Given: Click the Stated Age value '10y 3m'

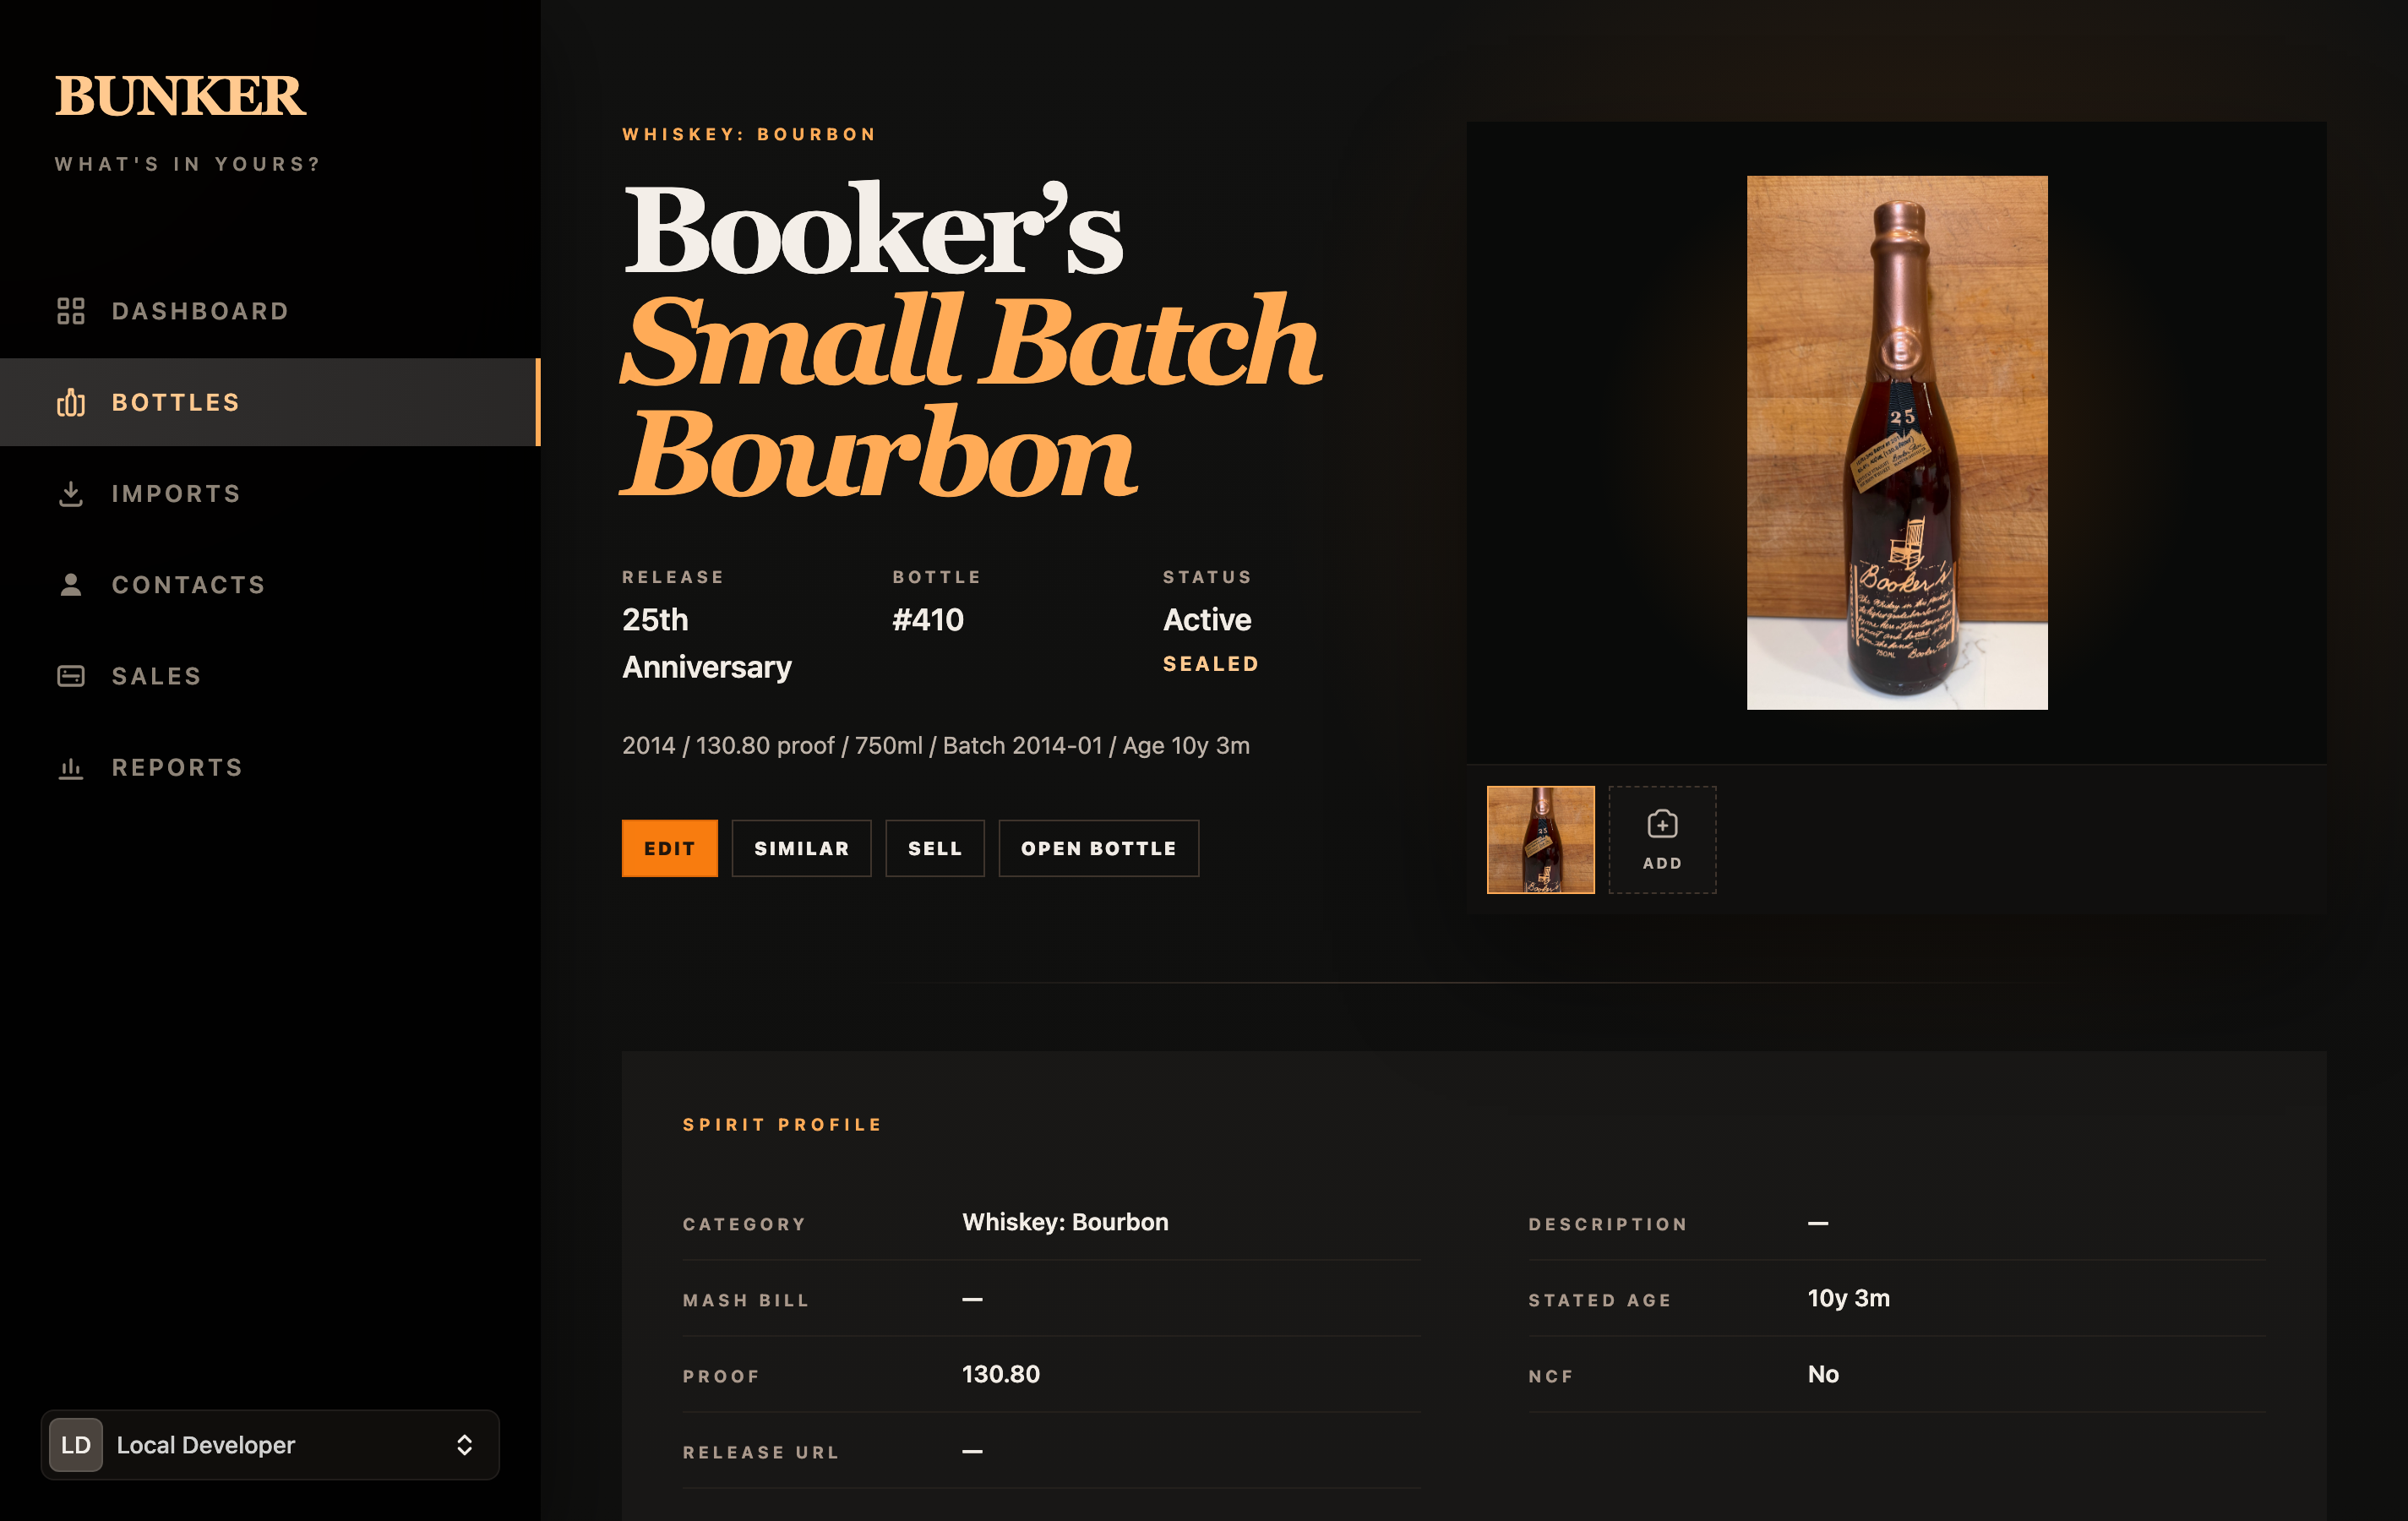Looking at the screenshot, I should click(1849, 1299).
